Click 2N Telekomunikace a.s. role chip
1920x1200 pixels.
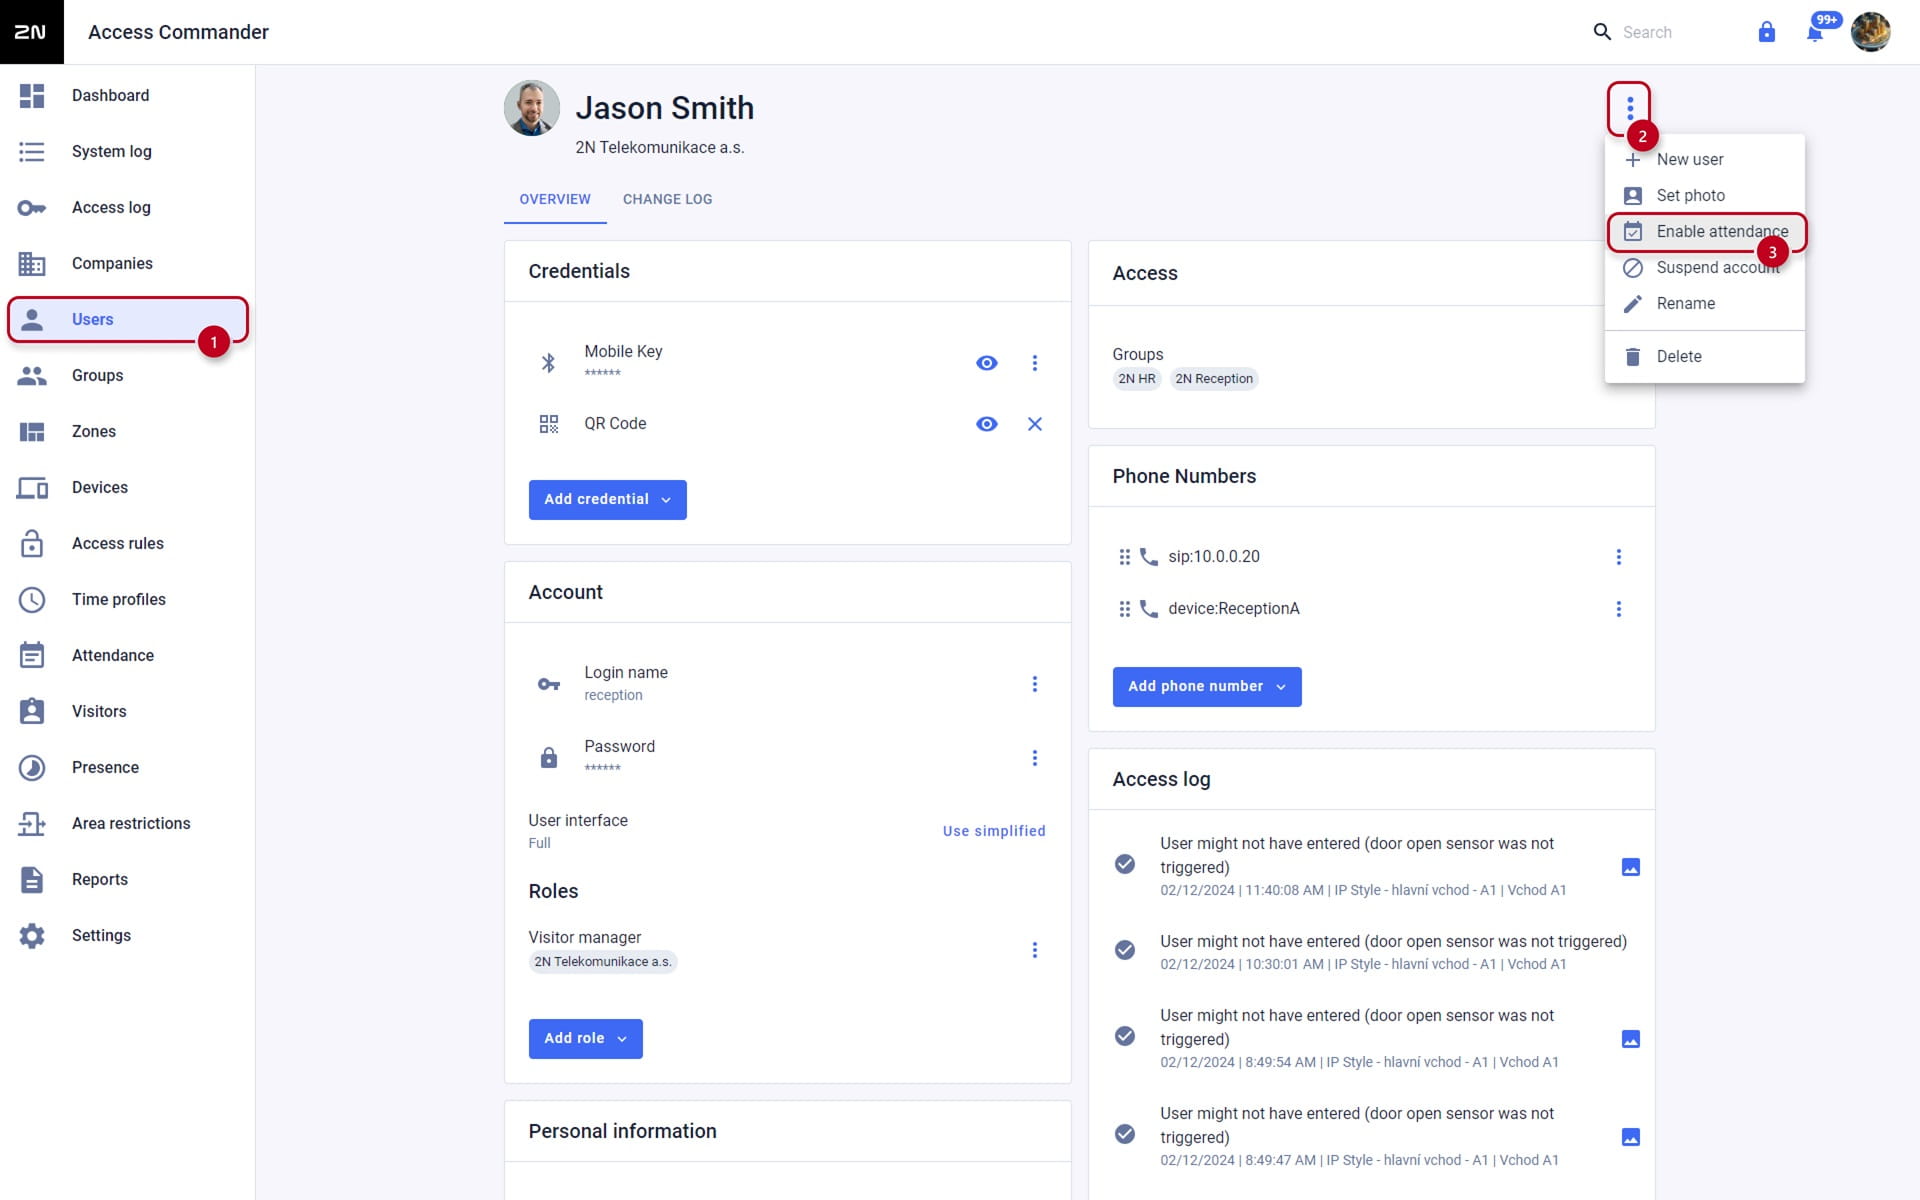[603, 962]
